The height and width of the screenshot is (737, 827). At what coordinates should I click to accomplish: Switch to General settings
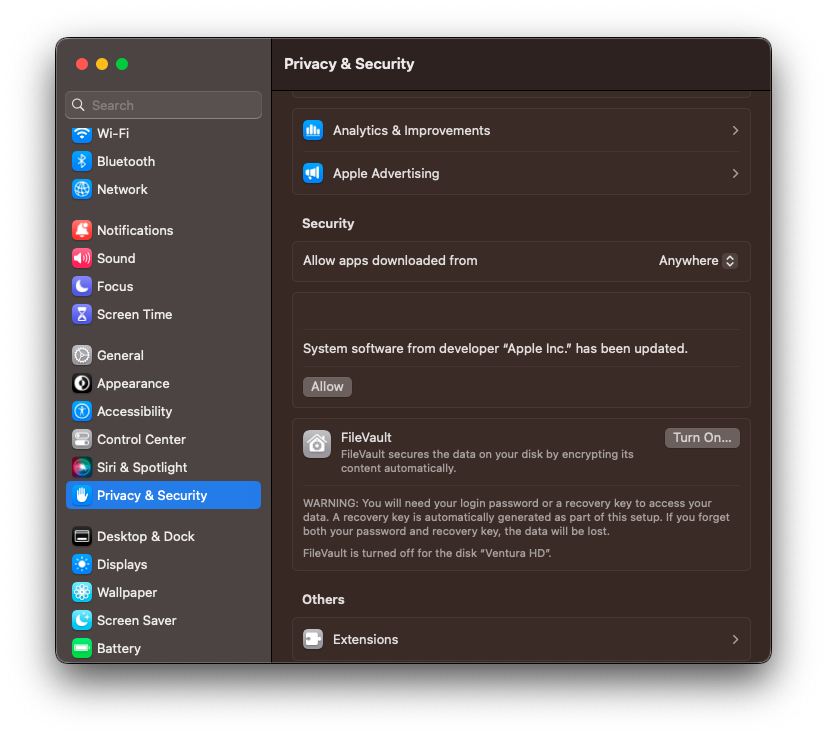tap(164, 356)
